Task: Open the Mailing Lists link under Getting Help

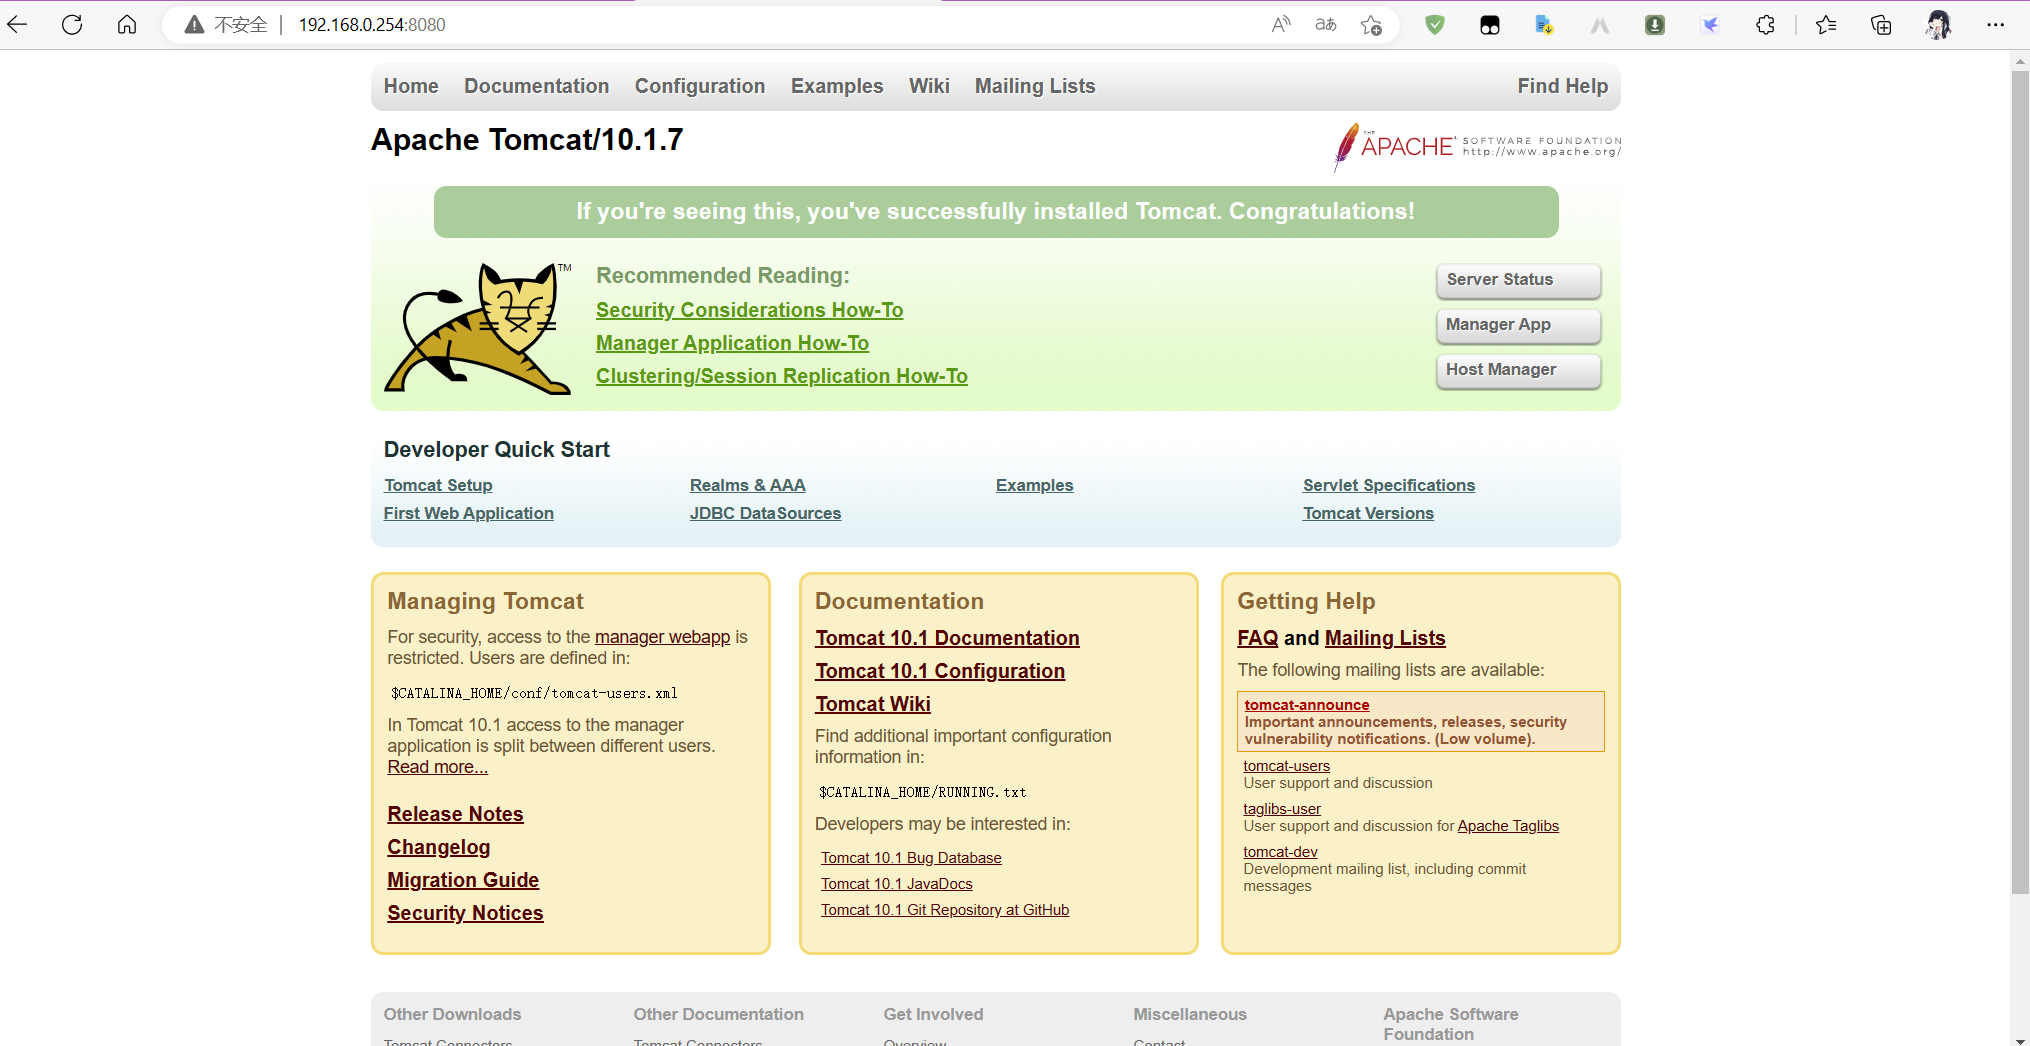Action: click(1385, 638)
